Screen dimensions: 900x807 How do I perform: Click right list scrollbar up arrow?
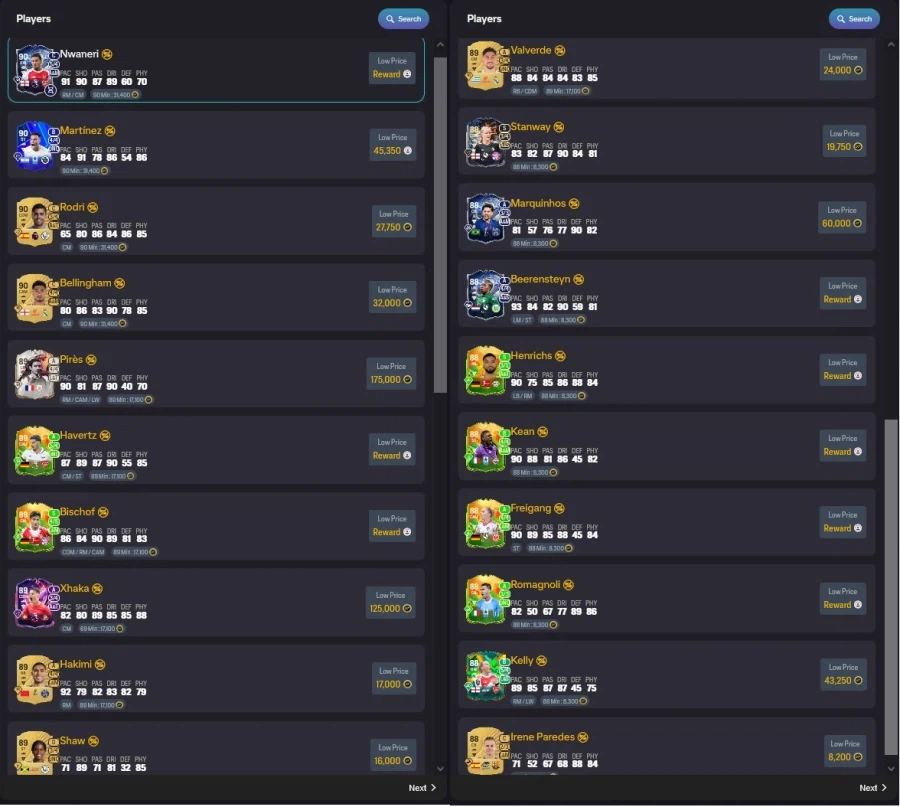pos(891,44)
